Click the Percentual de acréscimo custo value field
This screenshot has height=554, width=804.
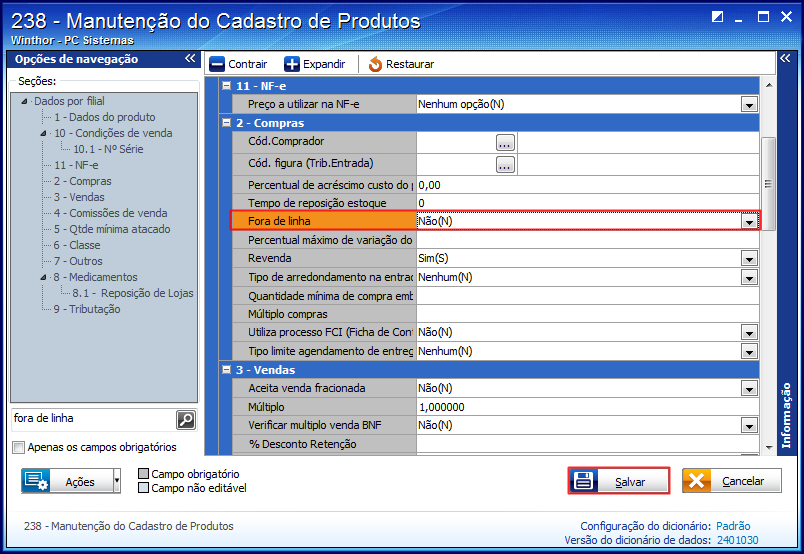tap(588, 185)
